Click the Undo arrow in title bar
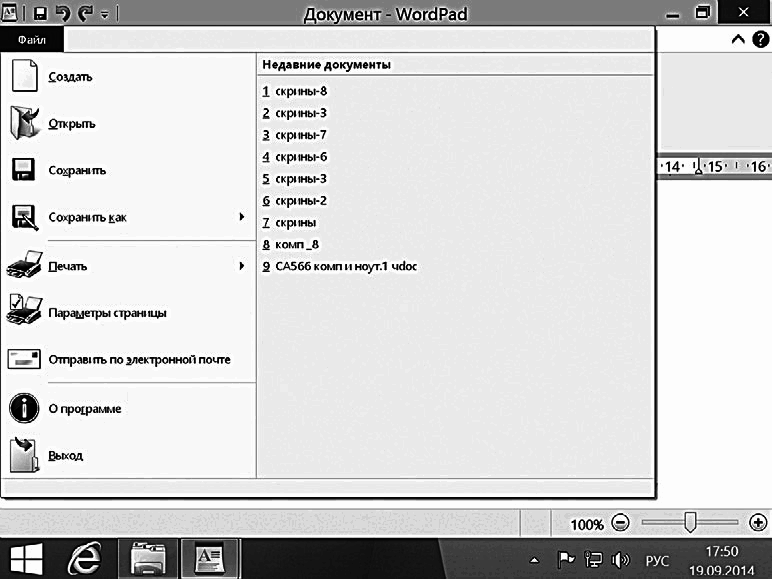This screenshot has width=772, height=579. point(63,13)
